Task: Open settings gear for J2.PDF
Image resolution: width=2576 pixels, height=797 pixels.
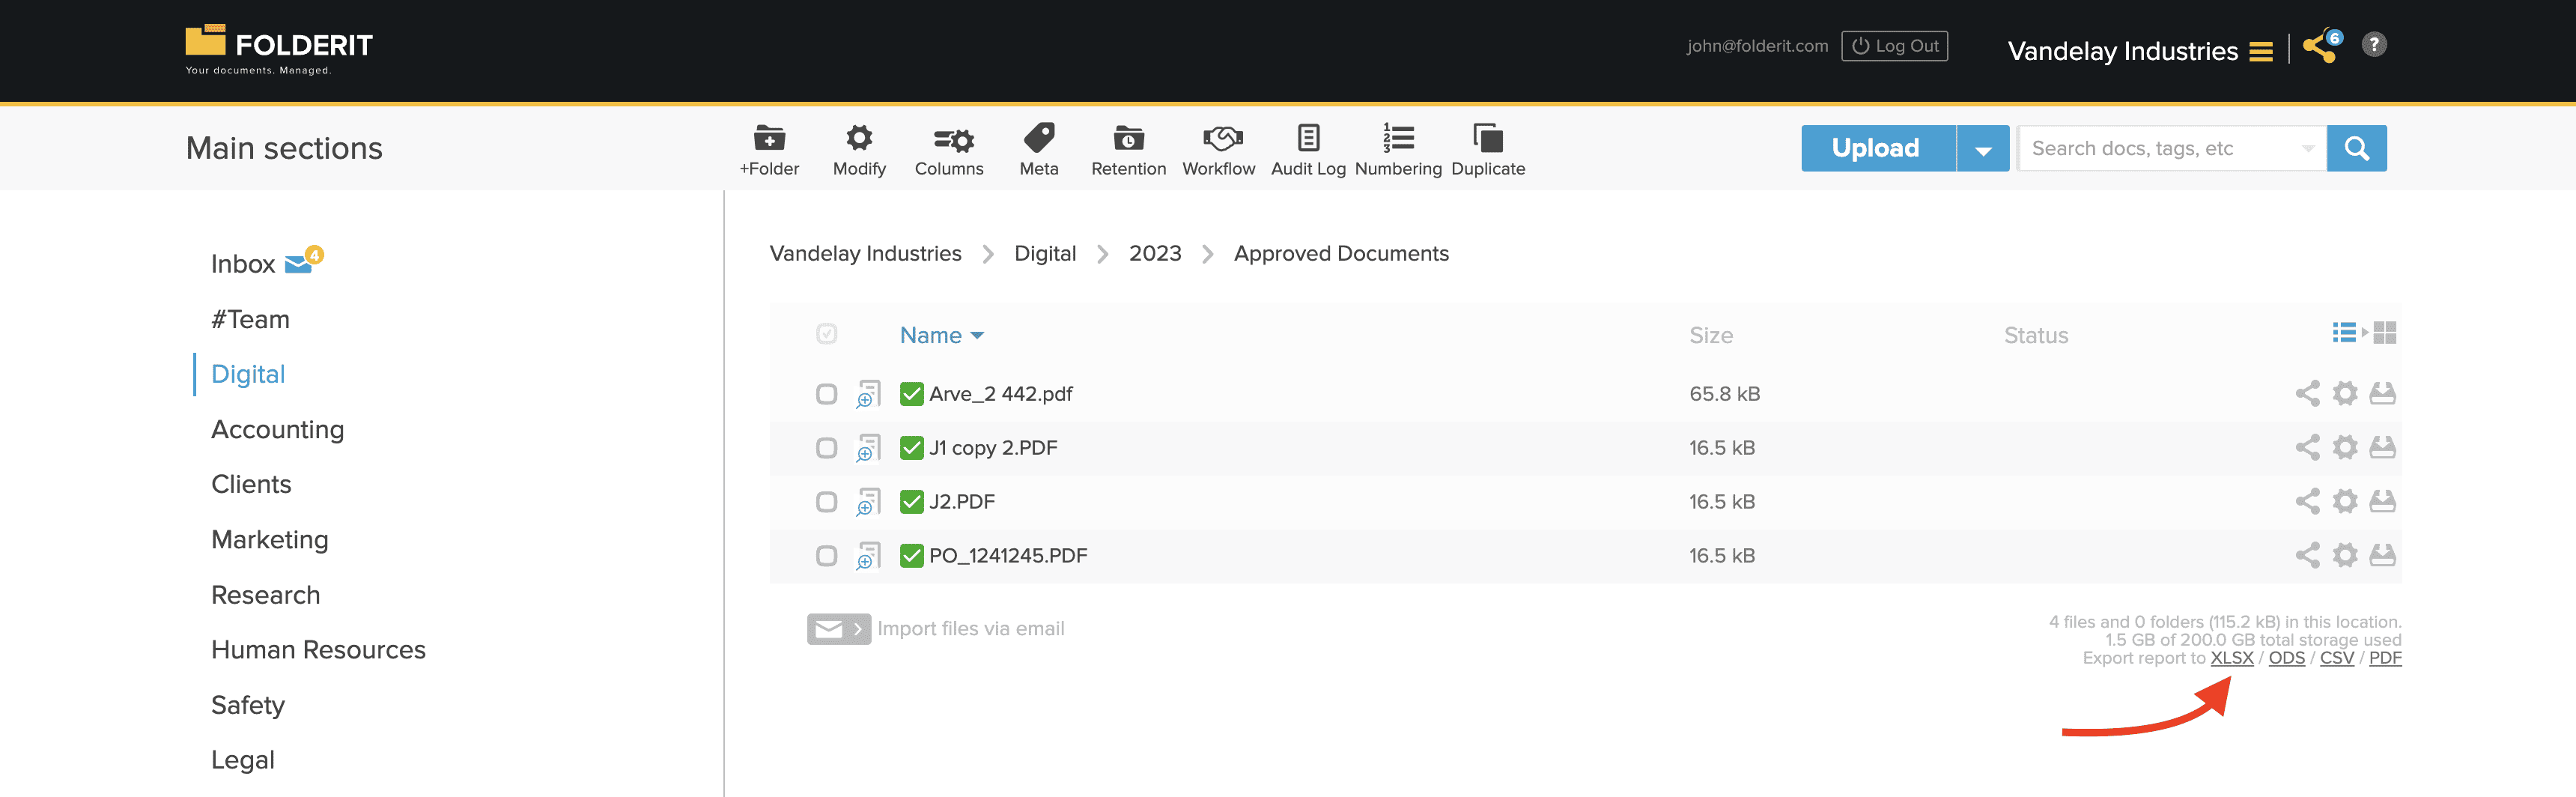Action: point(2345,502)
